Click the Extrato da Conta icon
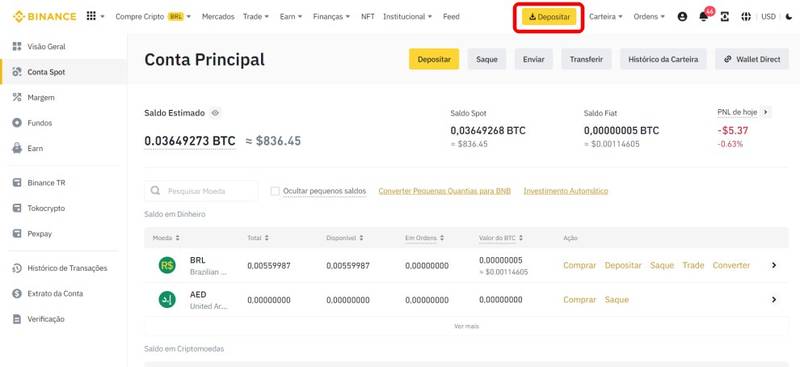Viewport: 800px width, 367px height. (17, 293)
